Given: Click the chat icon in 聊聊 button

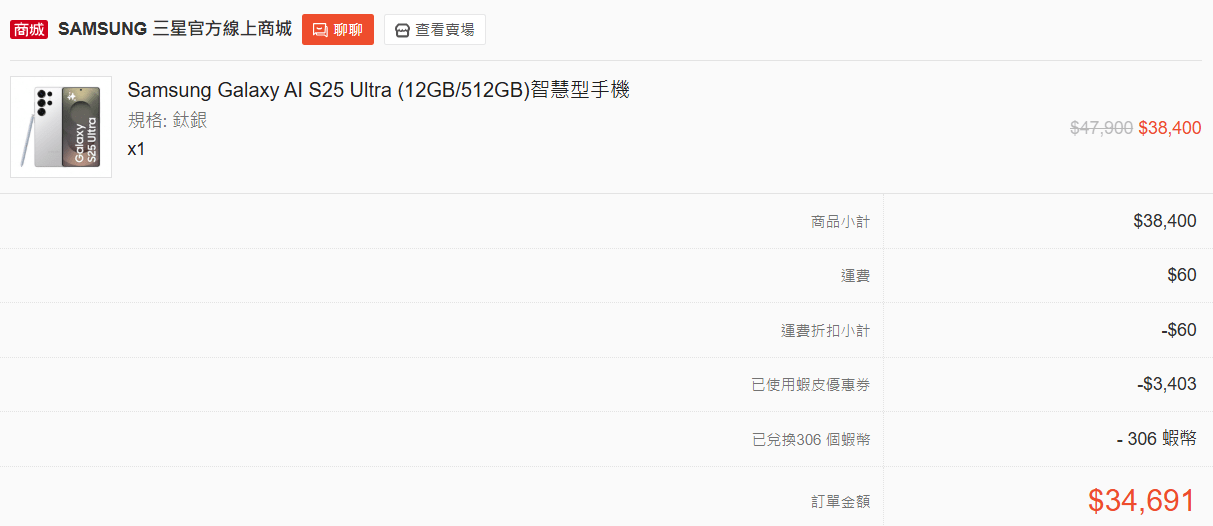Looking at the screenshot, I should point(320,30).
